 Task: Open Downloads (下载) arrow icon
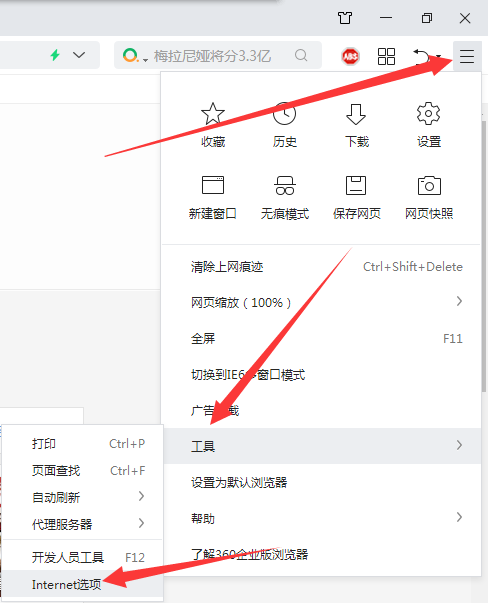click(x=356, y=114)
